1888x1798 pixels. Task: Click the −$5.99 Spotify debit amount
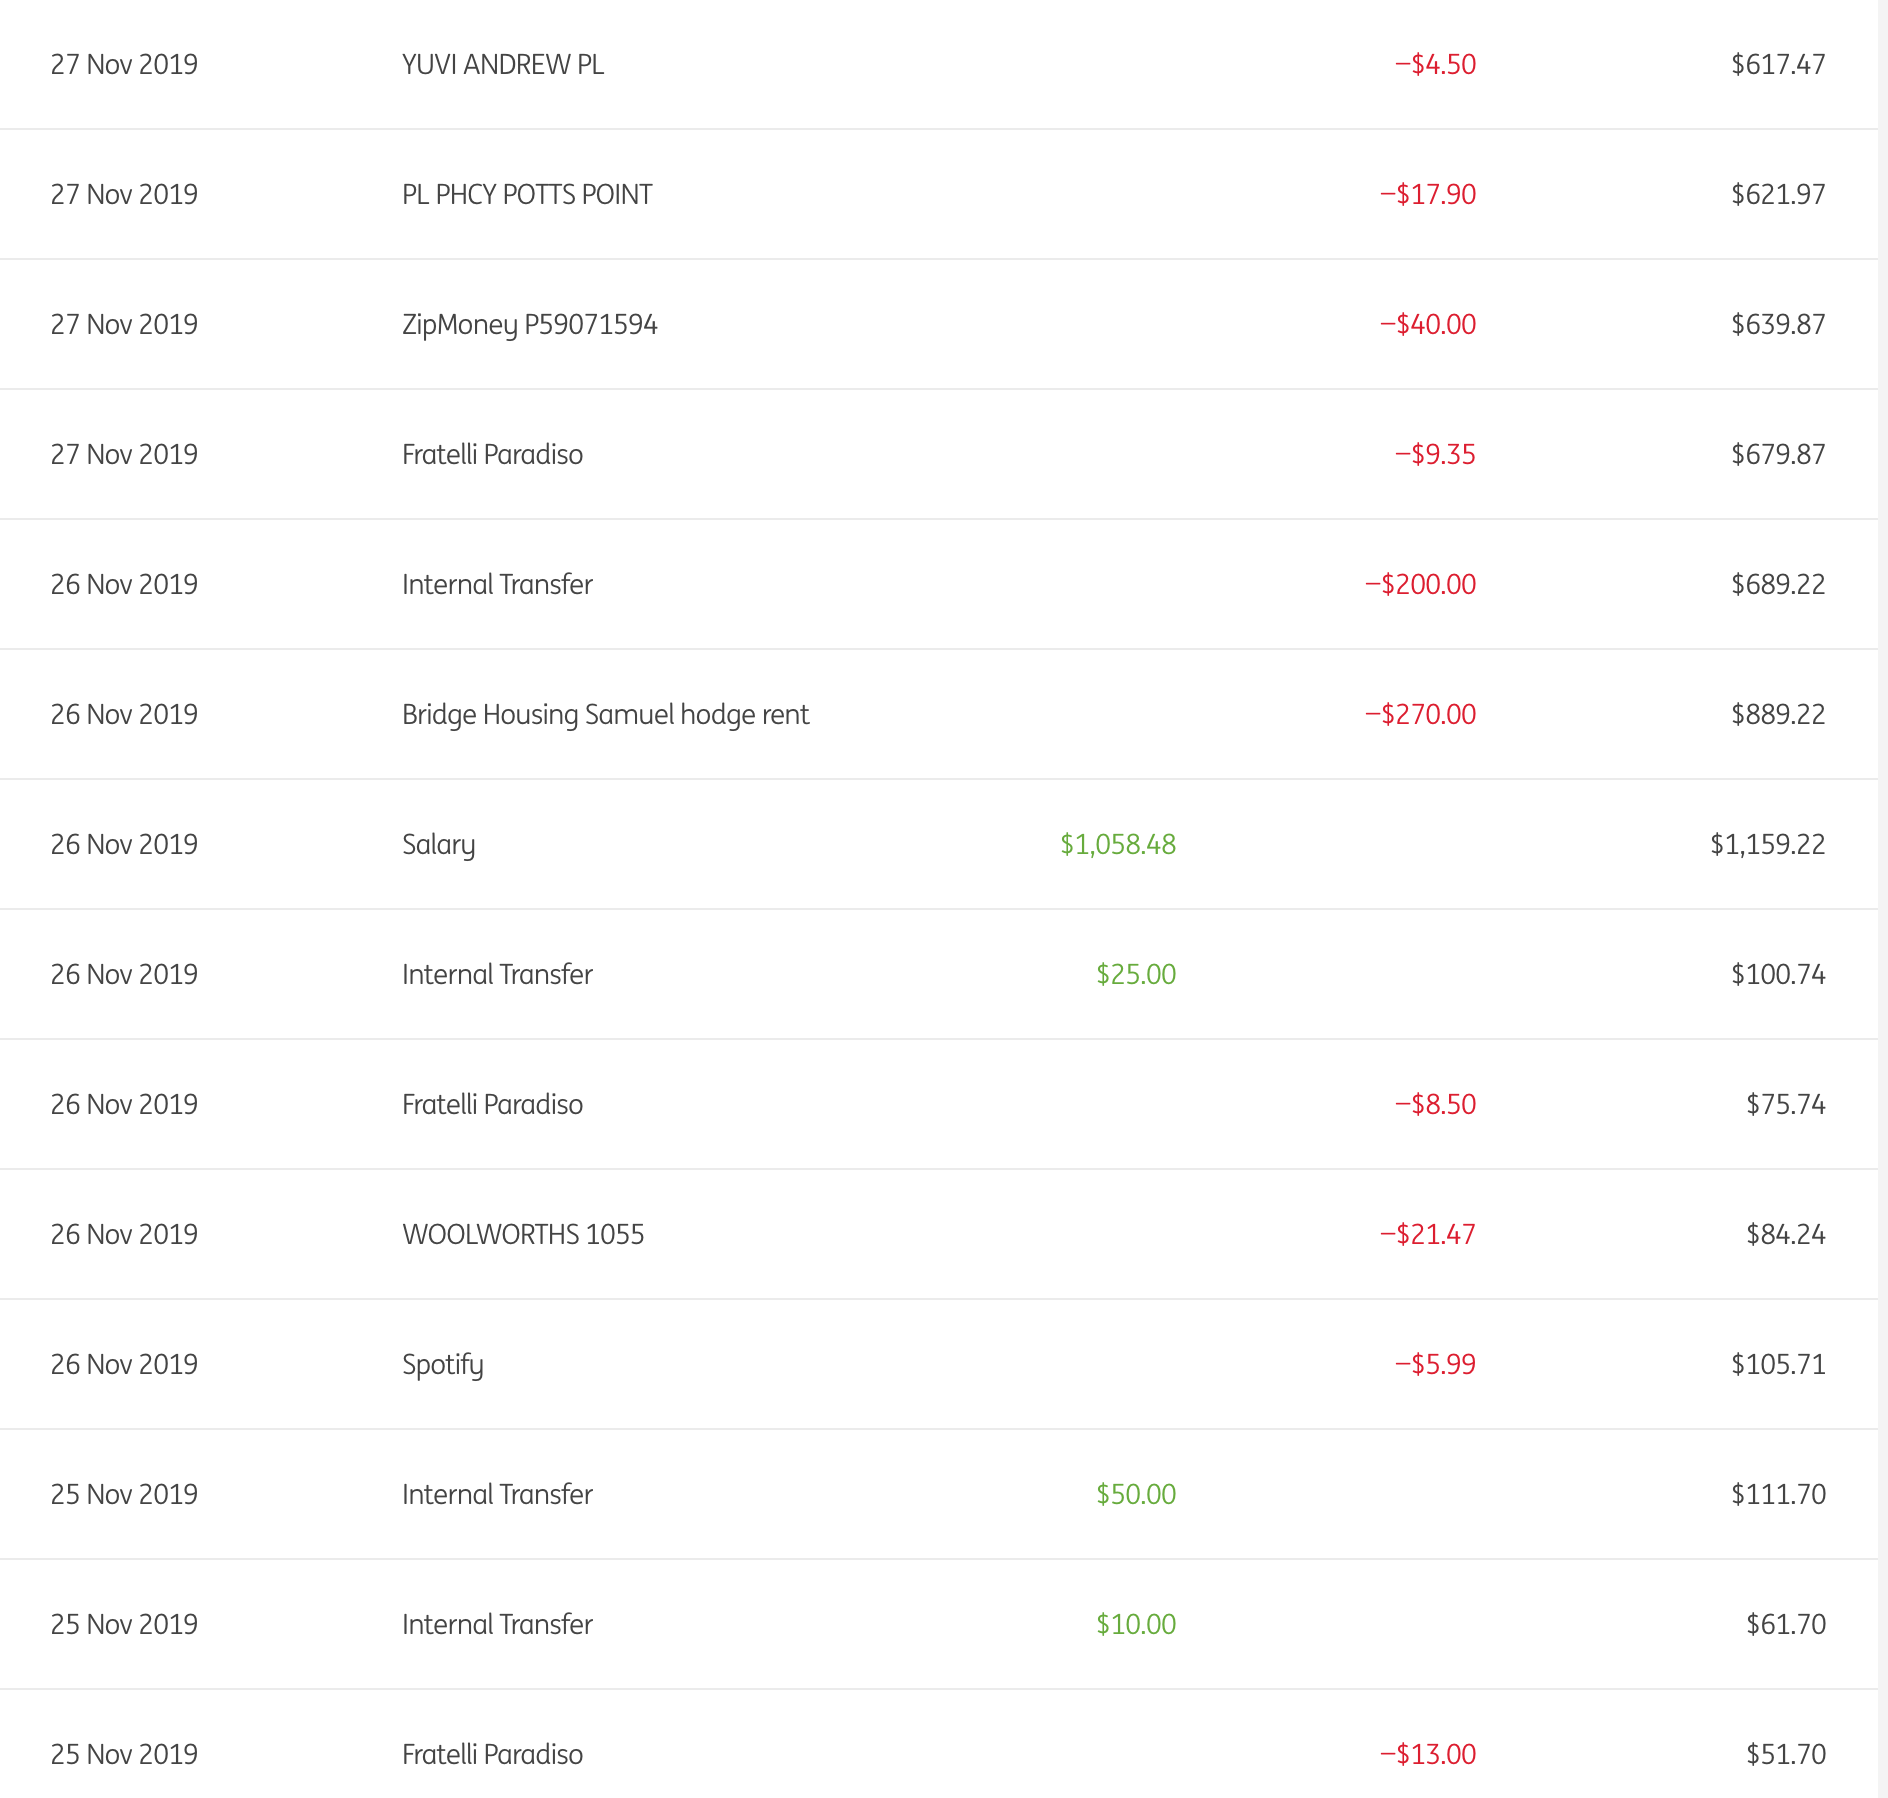[x=1435, y=1365]
